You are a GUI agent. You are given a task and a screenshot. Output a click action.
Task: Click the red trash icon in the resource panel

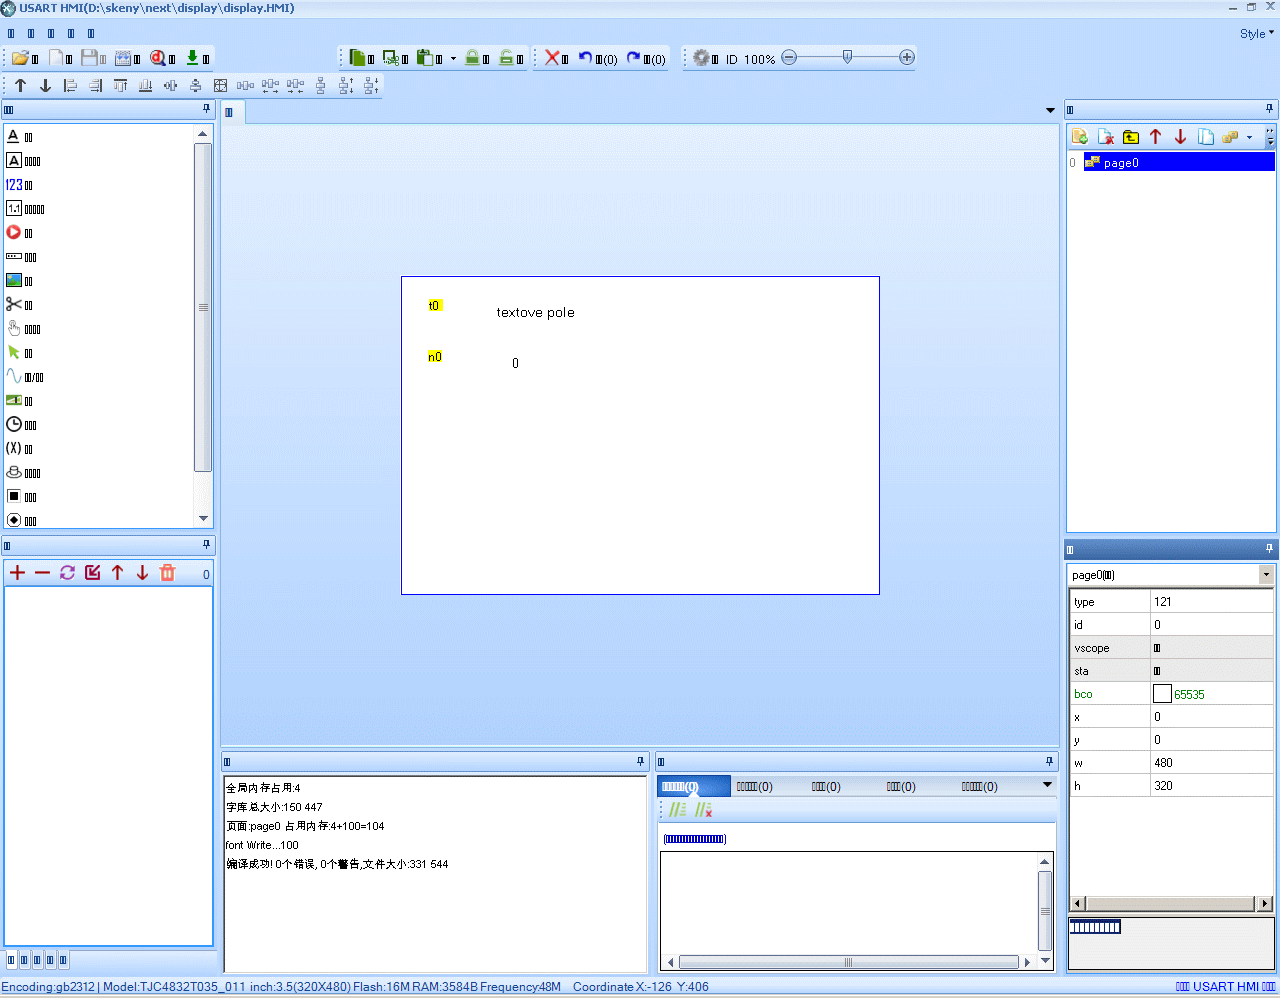(167, 573)
